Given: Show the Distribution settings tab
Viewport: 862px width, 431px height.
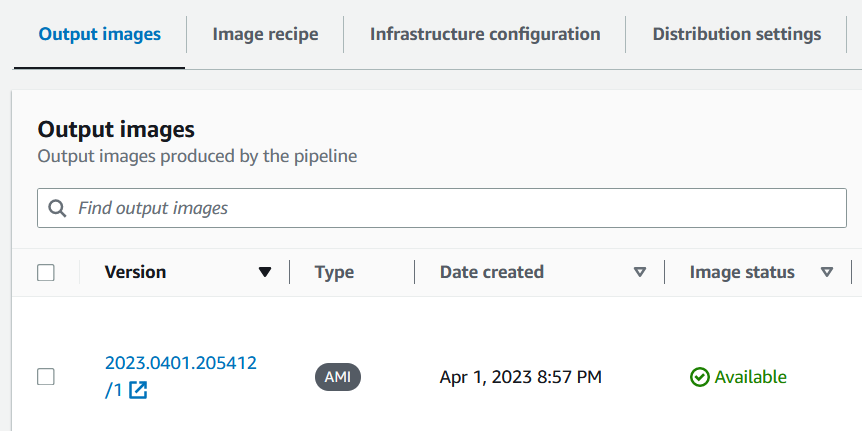Looking at the screenshot, I should [736, 34].
